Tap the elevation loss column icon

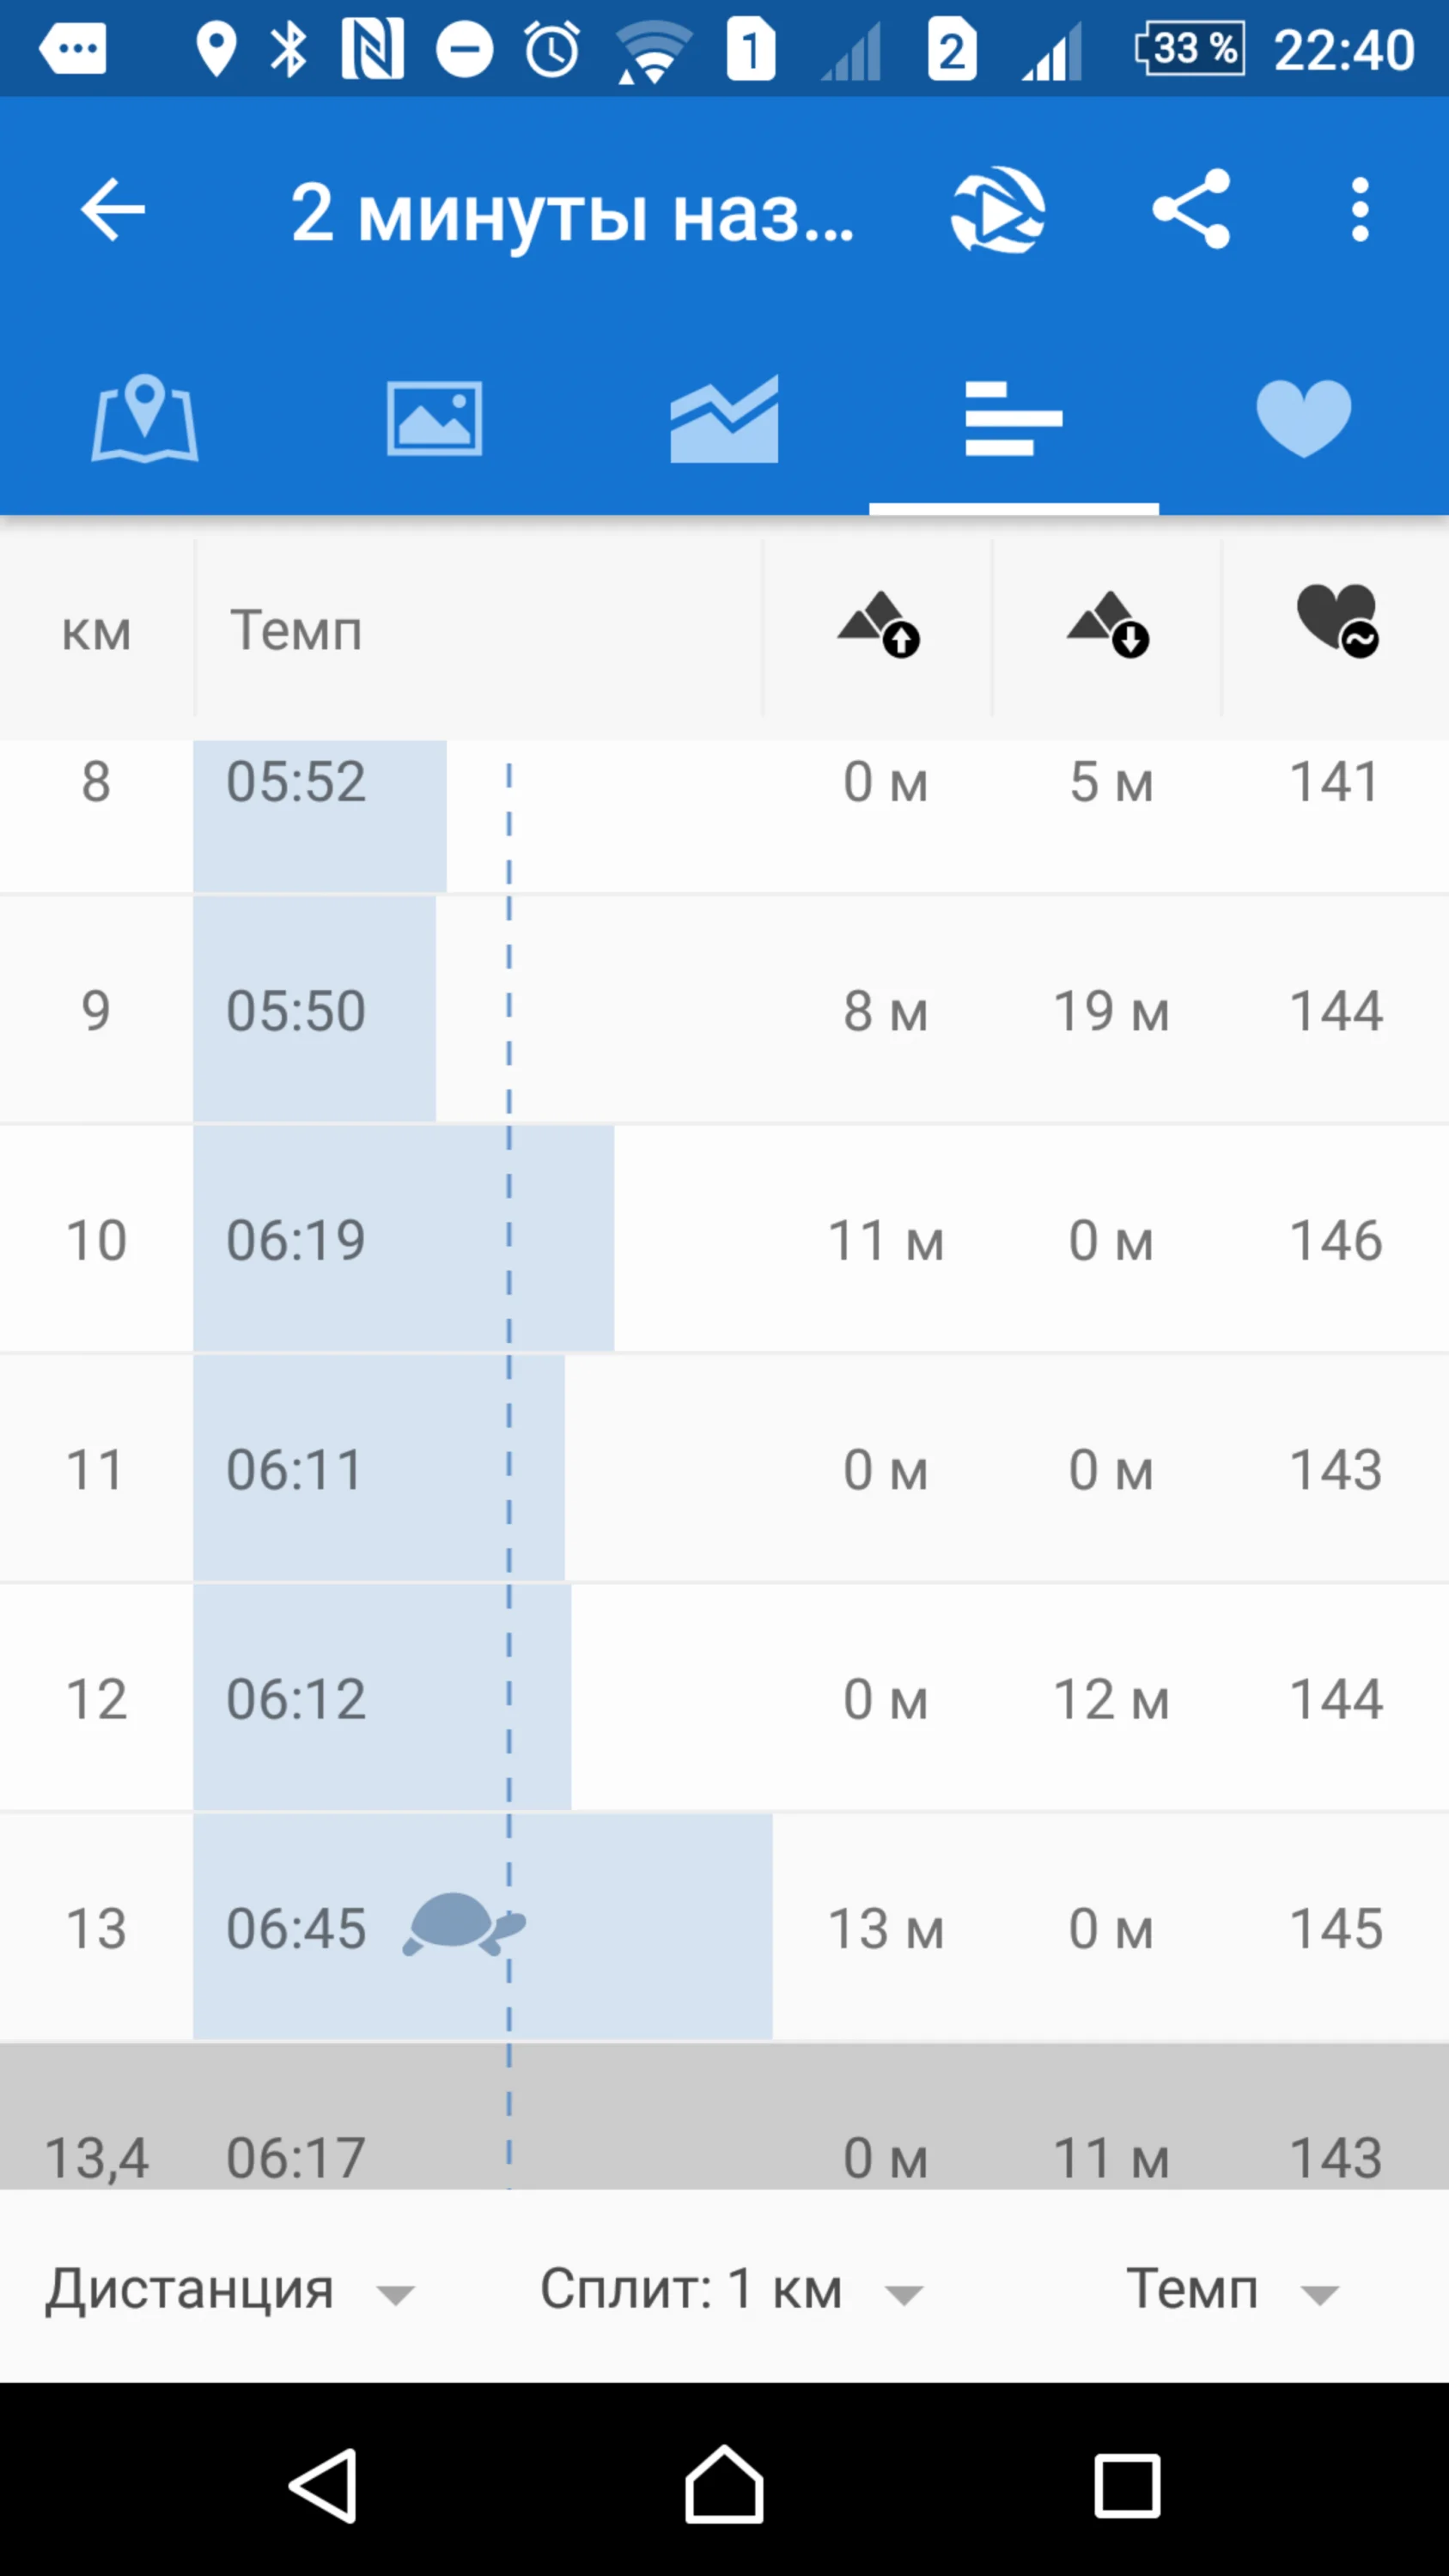pos(1107,625)
